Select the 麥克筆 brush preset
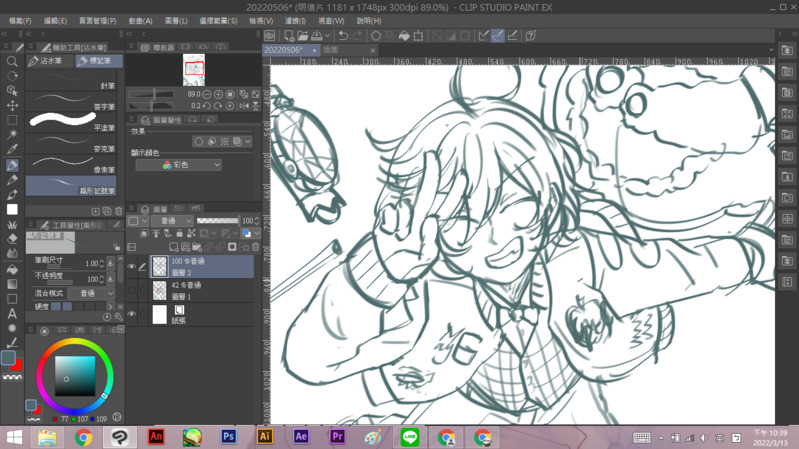Screen dimensions: 799x449 point(71,143)
